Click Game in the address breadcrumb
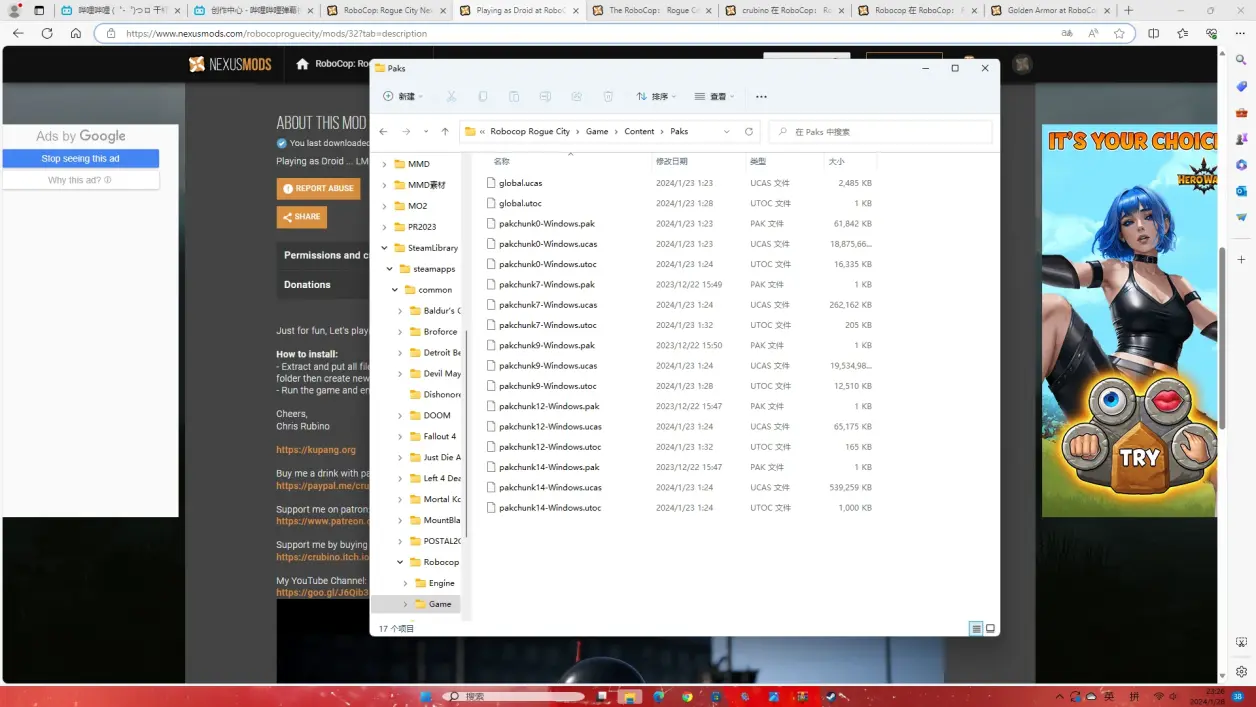Image resolution: width=1256 pixels, height=707 pixels. click(597, 131)
